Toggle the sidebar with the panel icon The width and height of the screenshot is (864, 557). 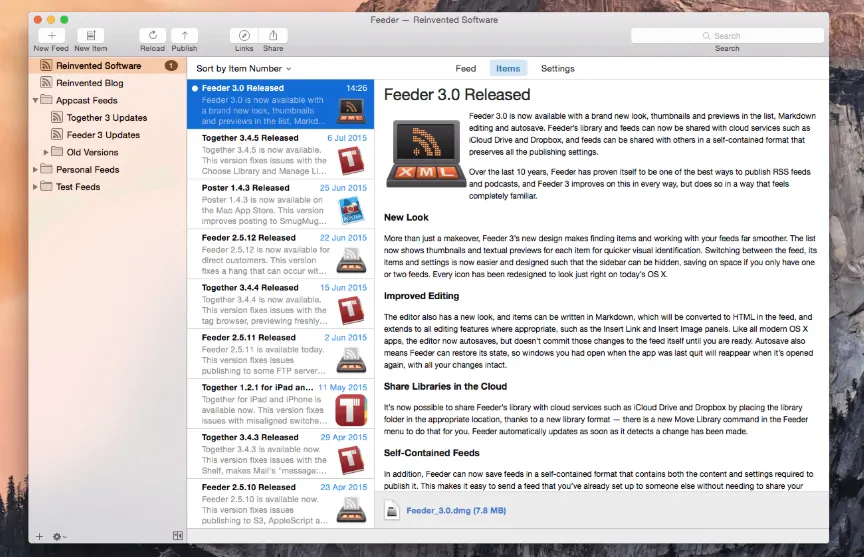click(x=177, y=536)
